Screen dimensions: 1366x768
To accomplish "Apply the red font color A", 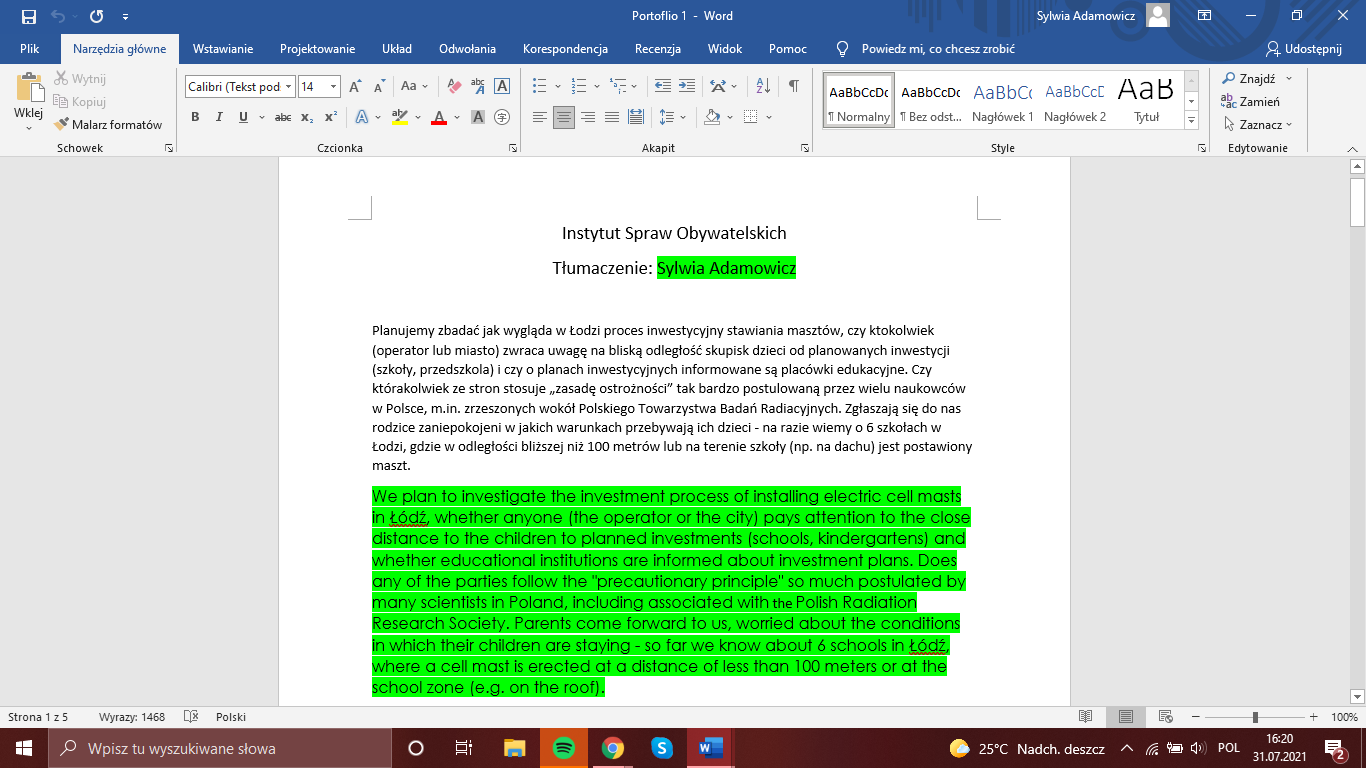I will [438, 117].
